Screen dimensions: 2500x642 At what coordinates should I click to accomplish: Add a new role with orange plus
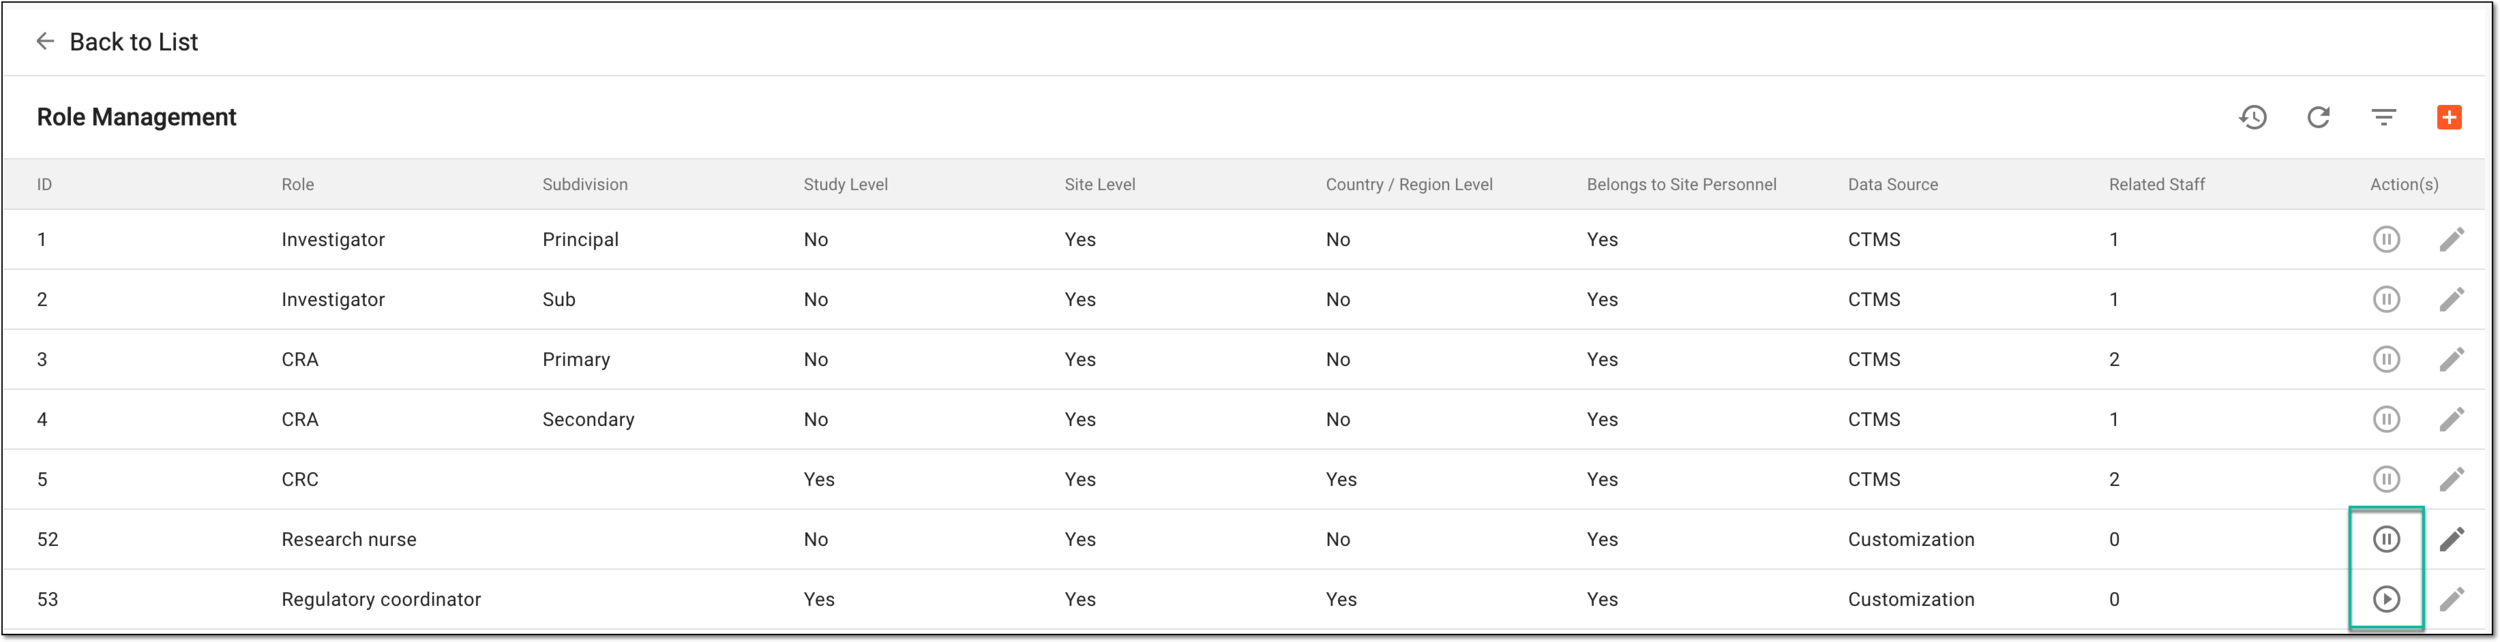coord(2449,117)
